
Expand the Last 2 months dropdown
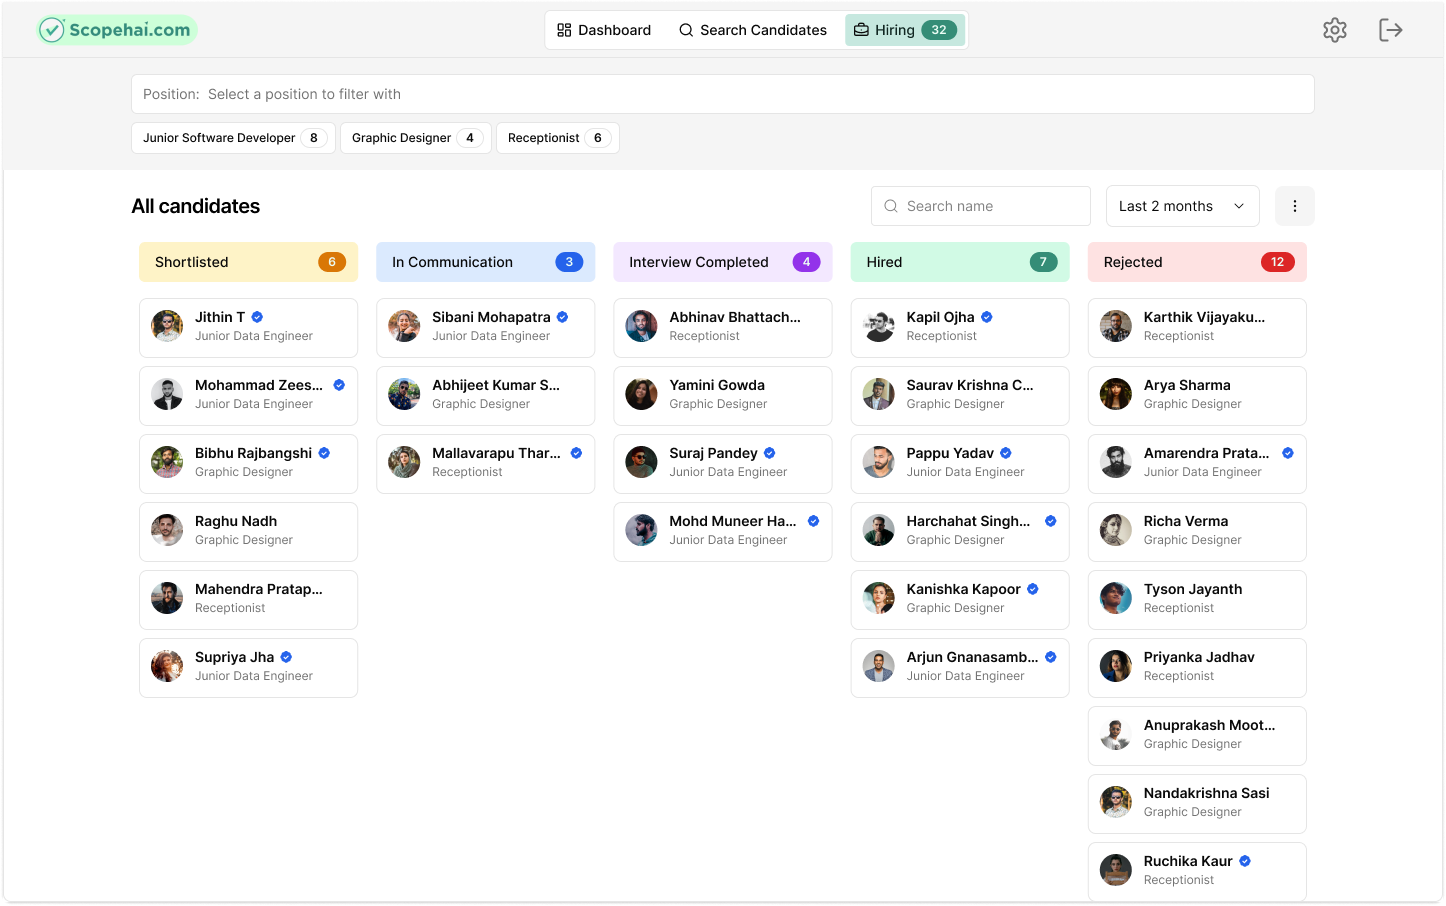point(1181,206)
